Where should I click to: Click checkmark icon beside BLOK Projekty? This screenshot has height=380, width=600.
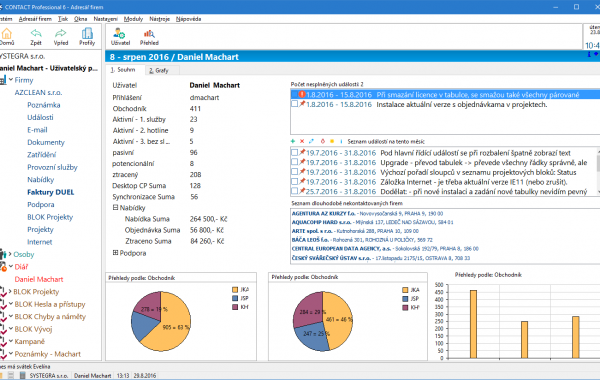(x=3, y=292)
